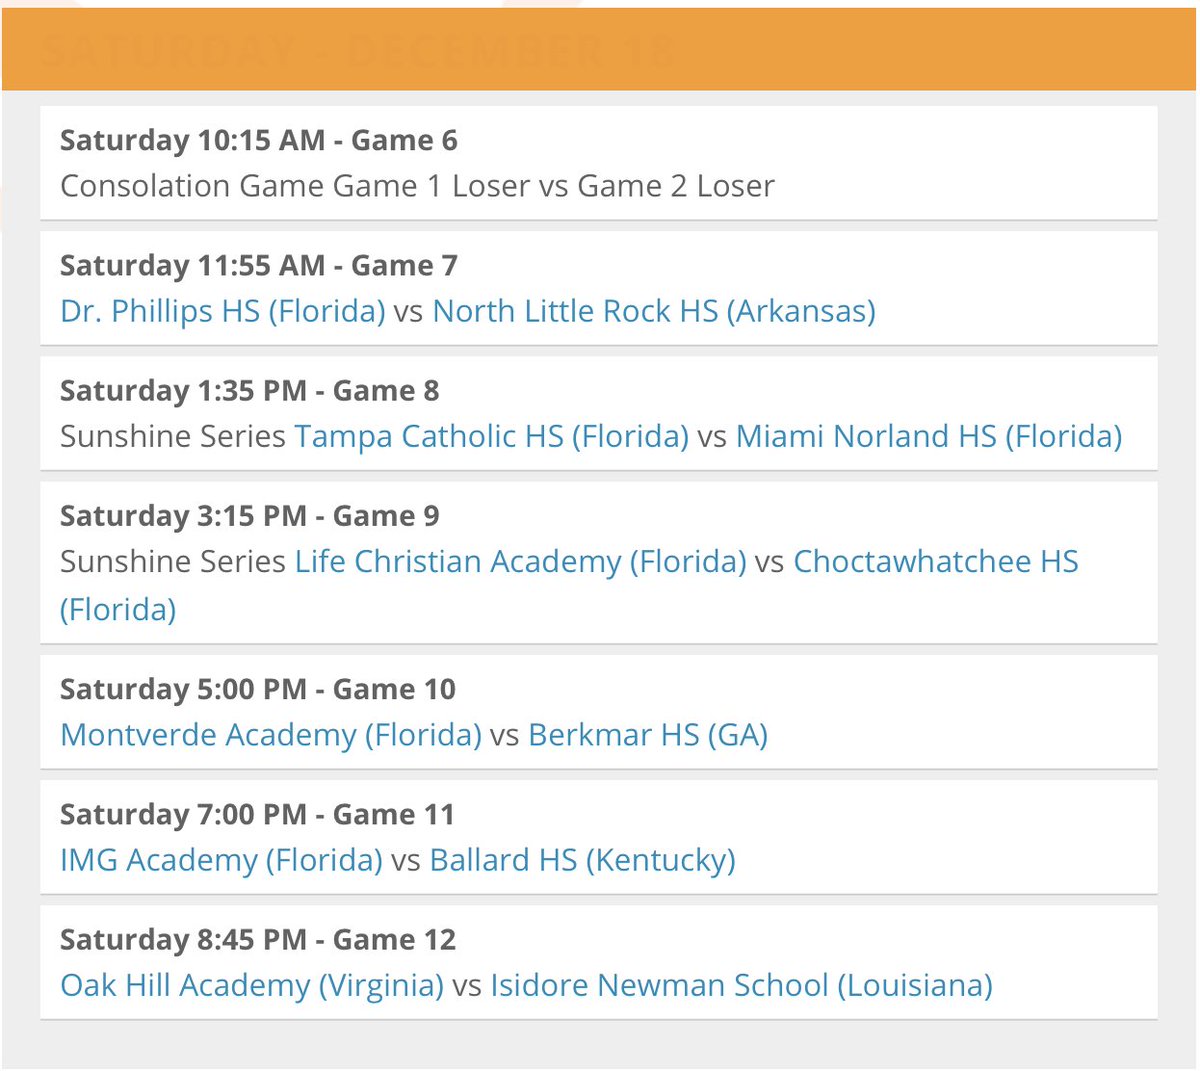Open Miami Norland HS (Florida) team link
This screenshot has height=1071, width=1200.
[929, 436]
